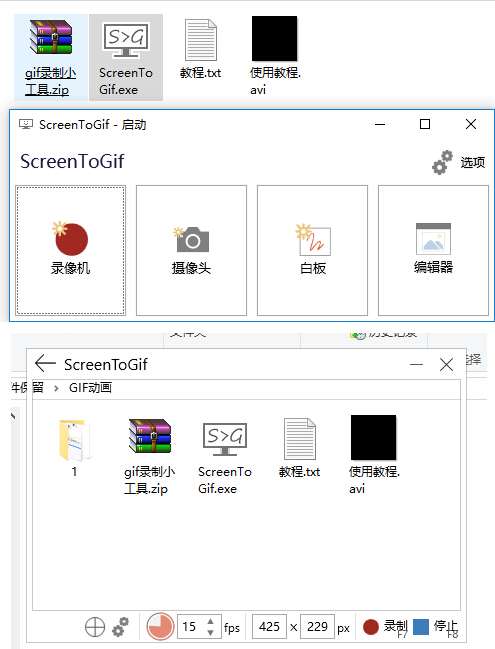Open the 白板 whiteboard tile
Viewport: 495px width, 649px height.
click(x=312, y=250)
